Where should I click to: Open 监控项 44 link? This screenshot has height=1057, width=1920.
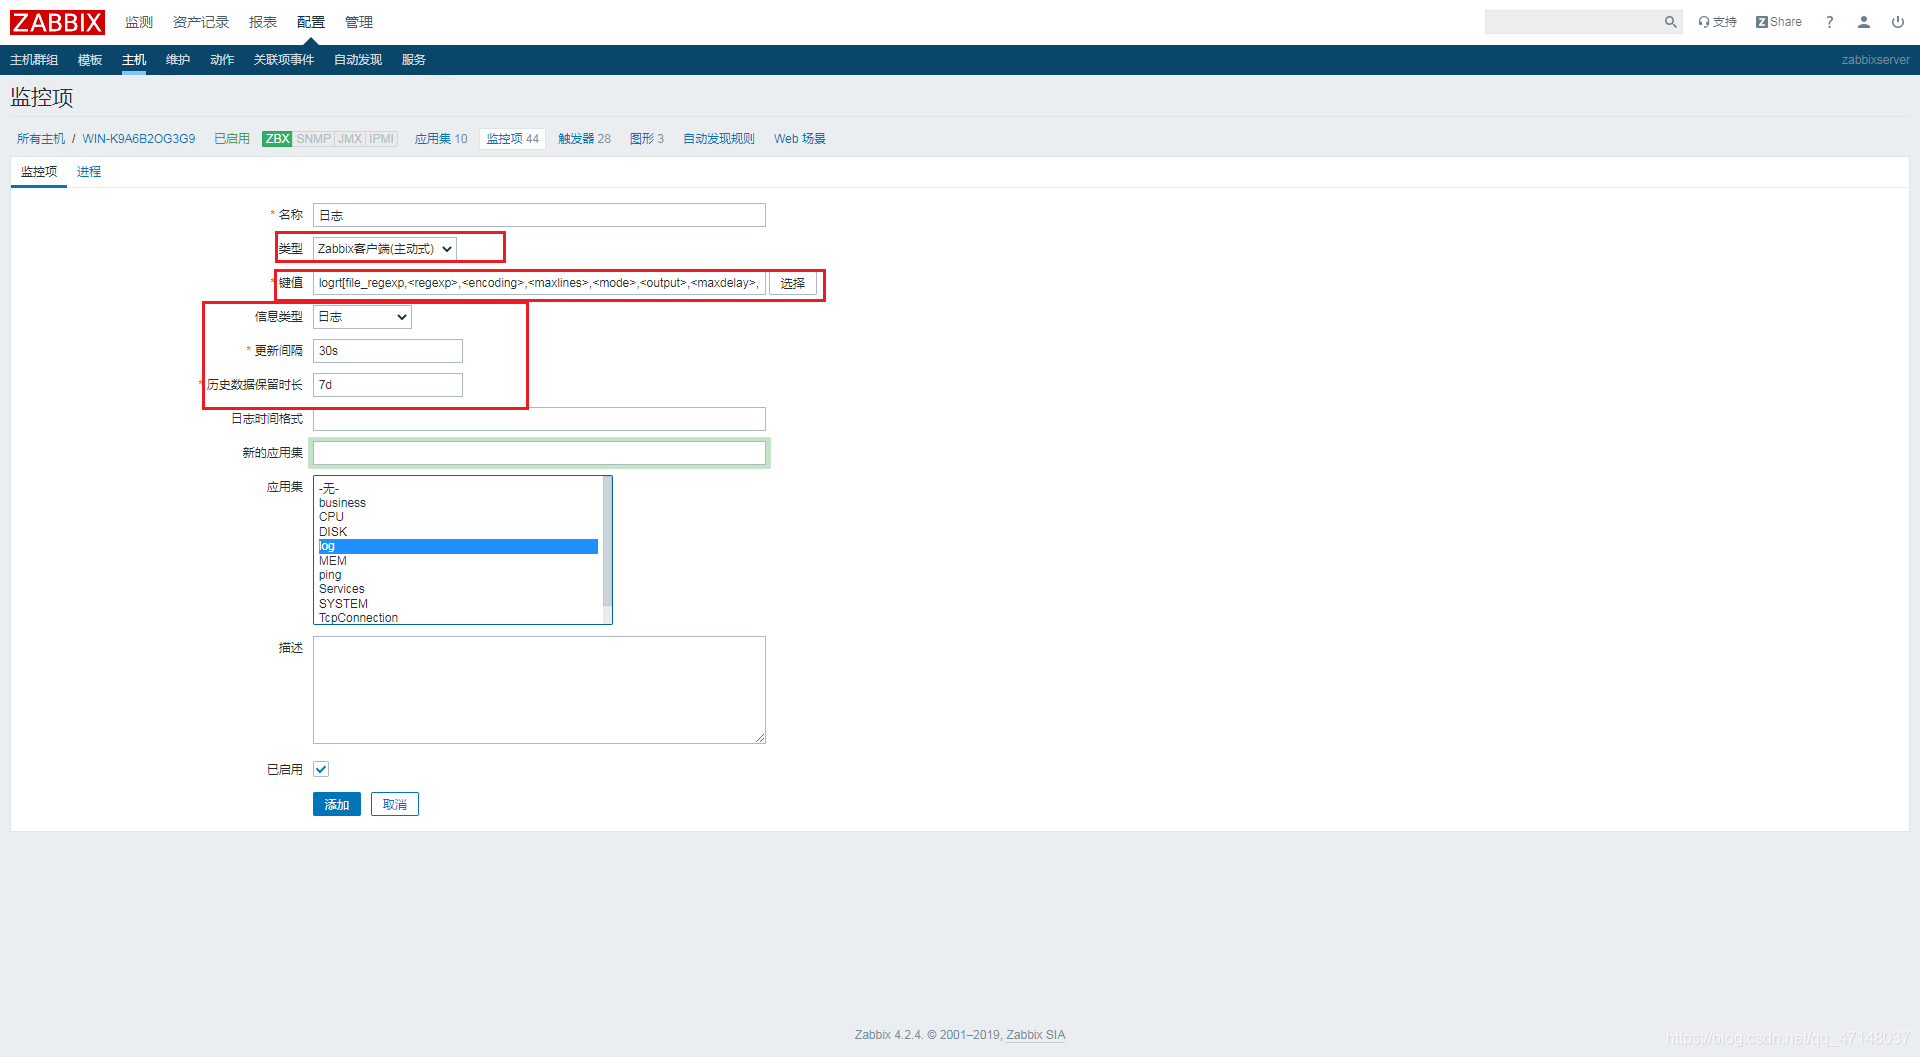click(x=513, y=139)
